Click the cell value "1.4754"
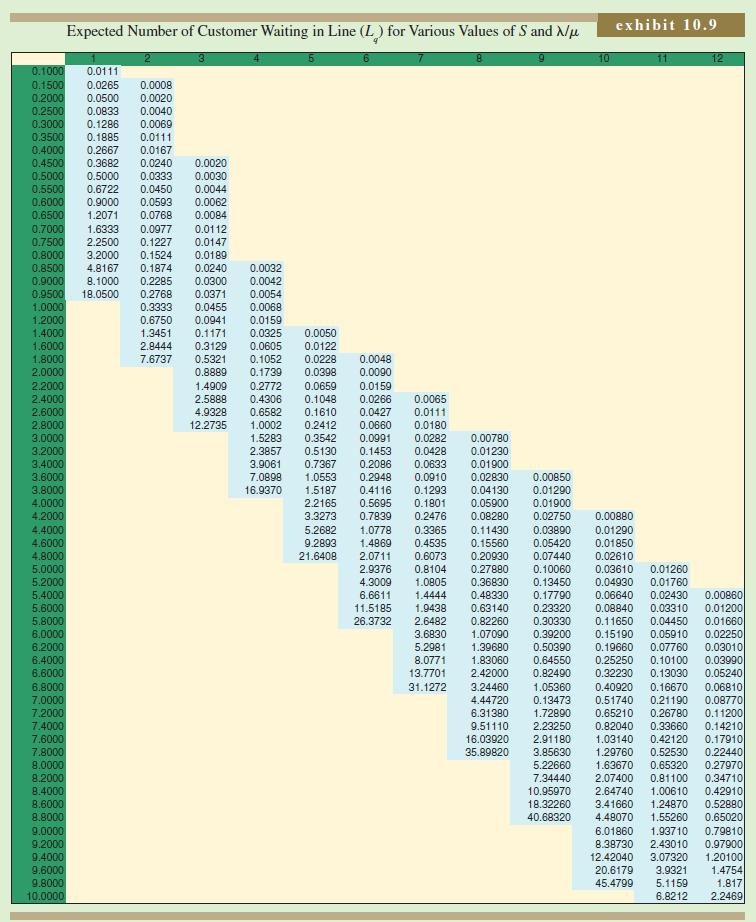Screen dimensions: 756x922 727,870
